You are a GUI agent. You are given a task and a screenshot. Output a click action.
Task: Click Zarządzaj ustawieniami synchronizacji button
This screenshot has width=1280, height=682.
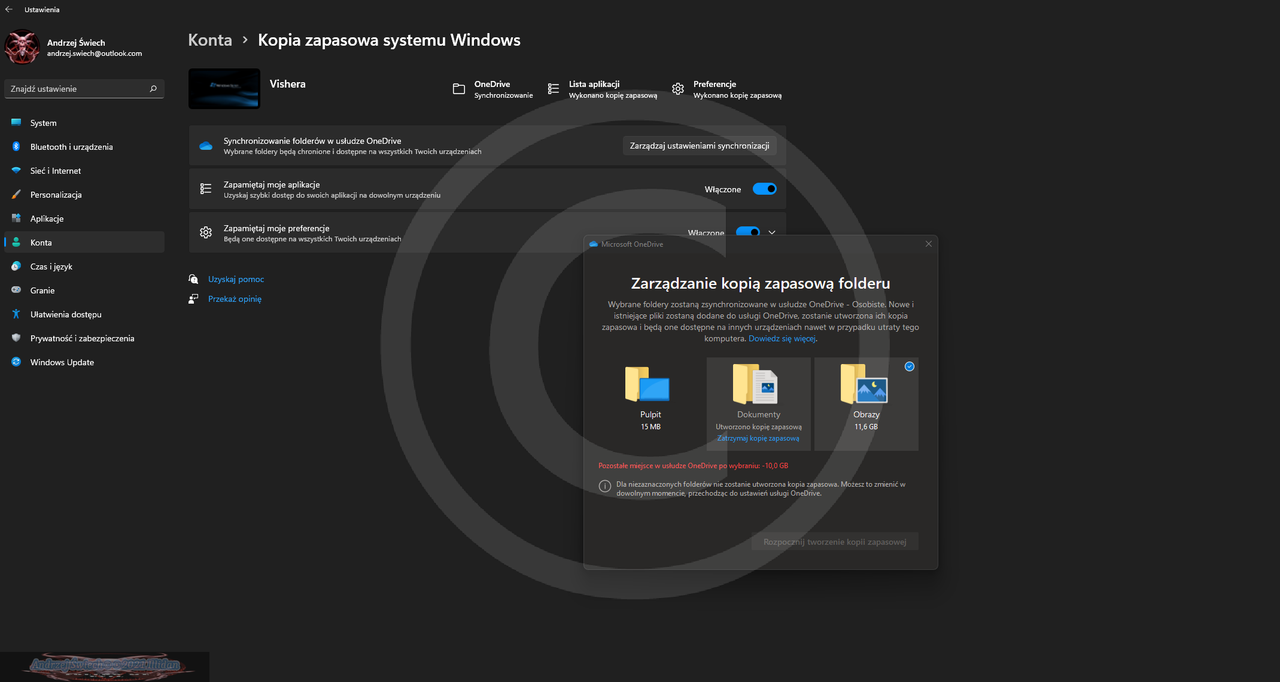700,146
